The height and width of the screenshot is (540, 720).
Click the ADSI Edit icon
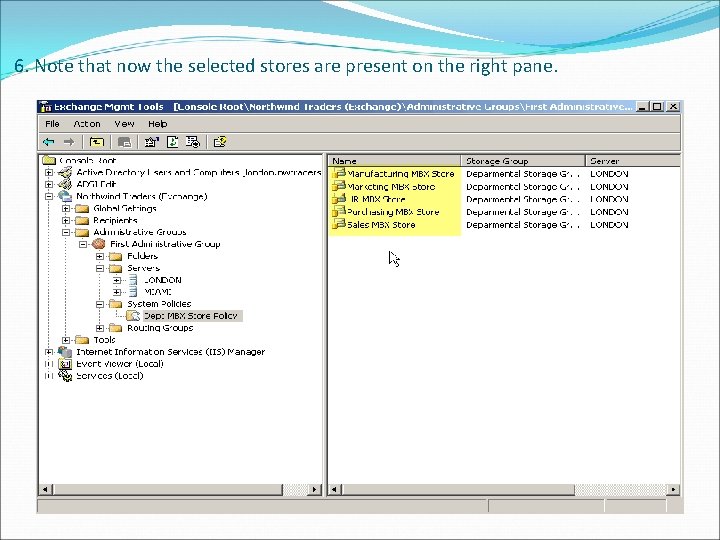coord(65,185)
